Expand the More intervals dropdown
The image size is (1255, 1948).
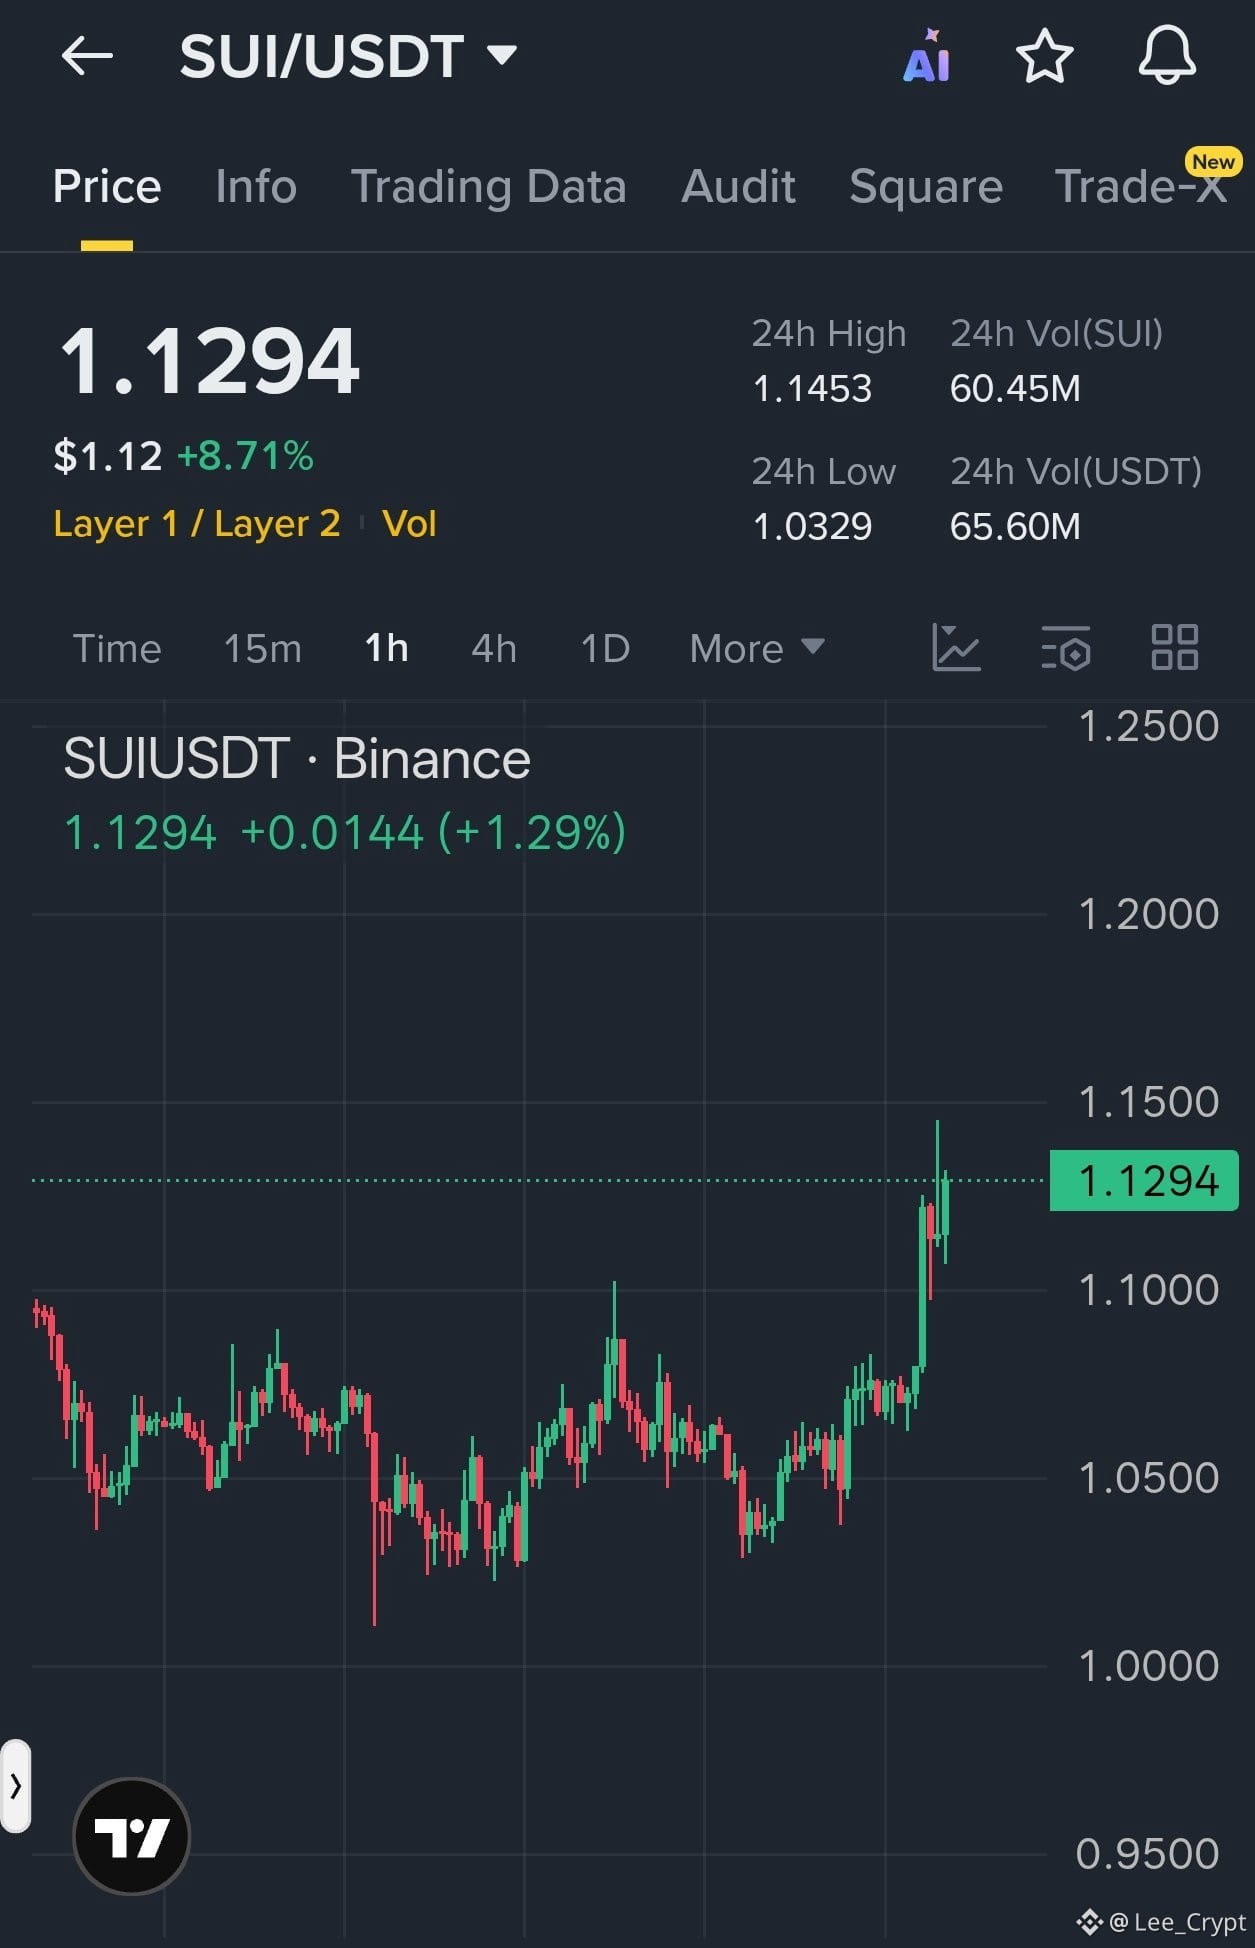coord(757,649)
